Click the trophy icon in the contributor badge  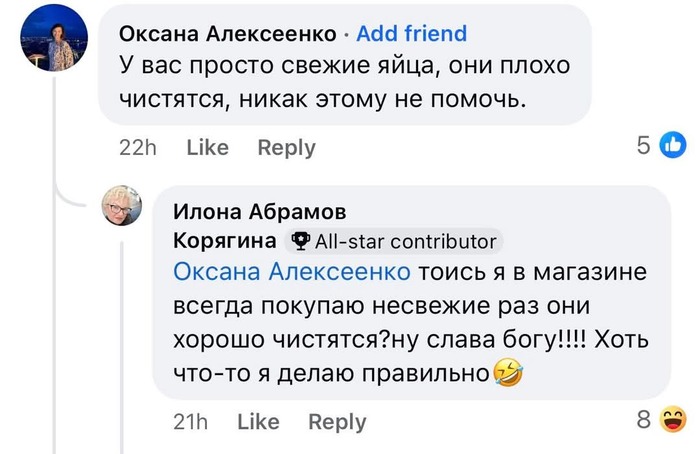(x=299, y=241)
